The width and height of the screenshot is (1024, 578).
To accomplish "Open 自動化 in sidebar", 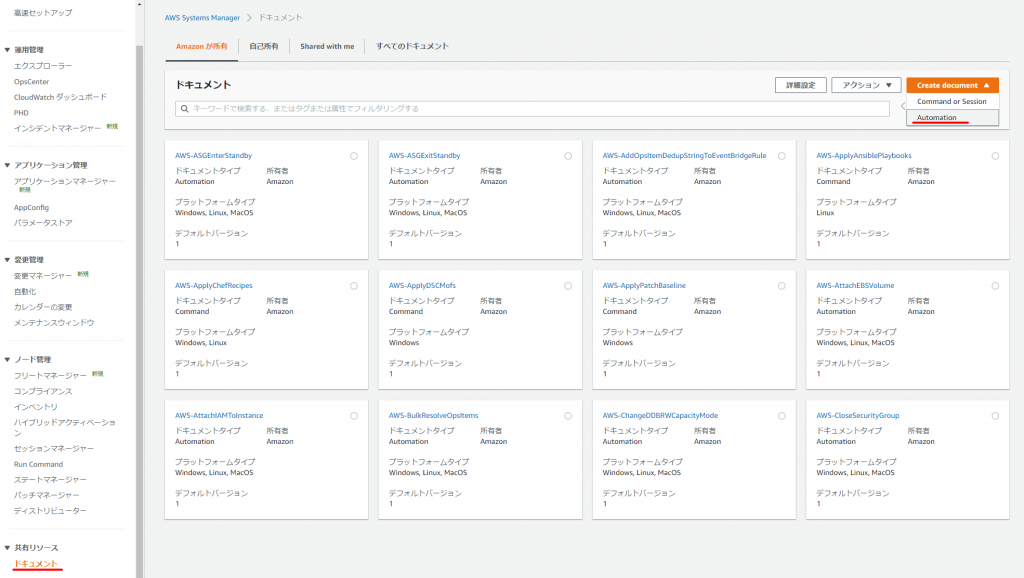I will point(25,292).
